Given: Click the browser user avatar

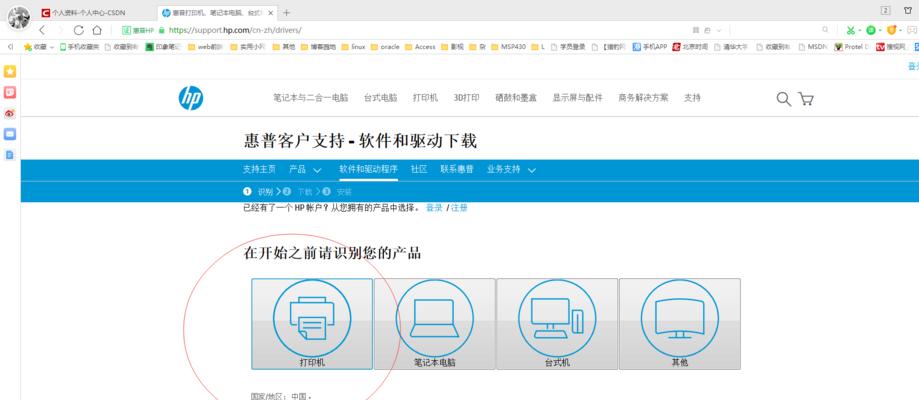Looking at the screenshot, I should click(x=19, y=18).
